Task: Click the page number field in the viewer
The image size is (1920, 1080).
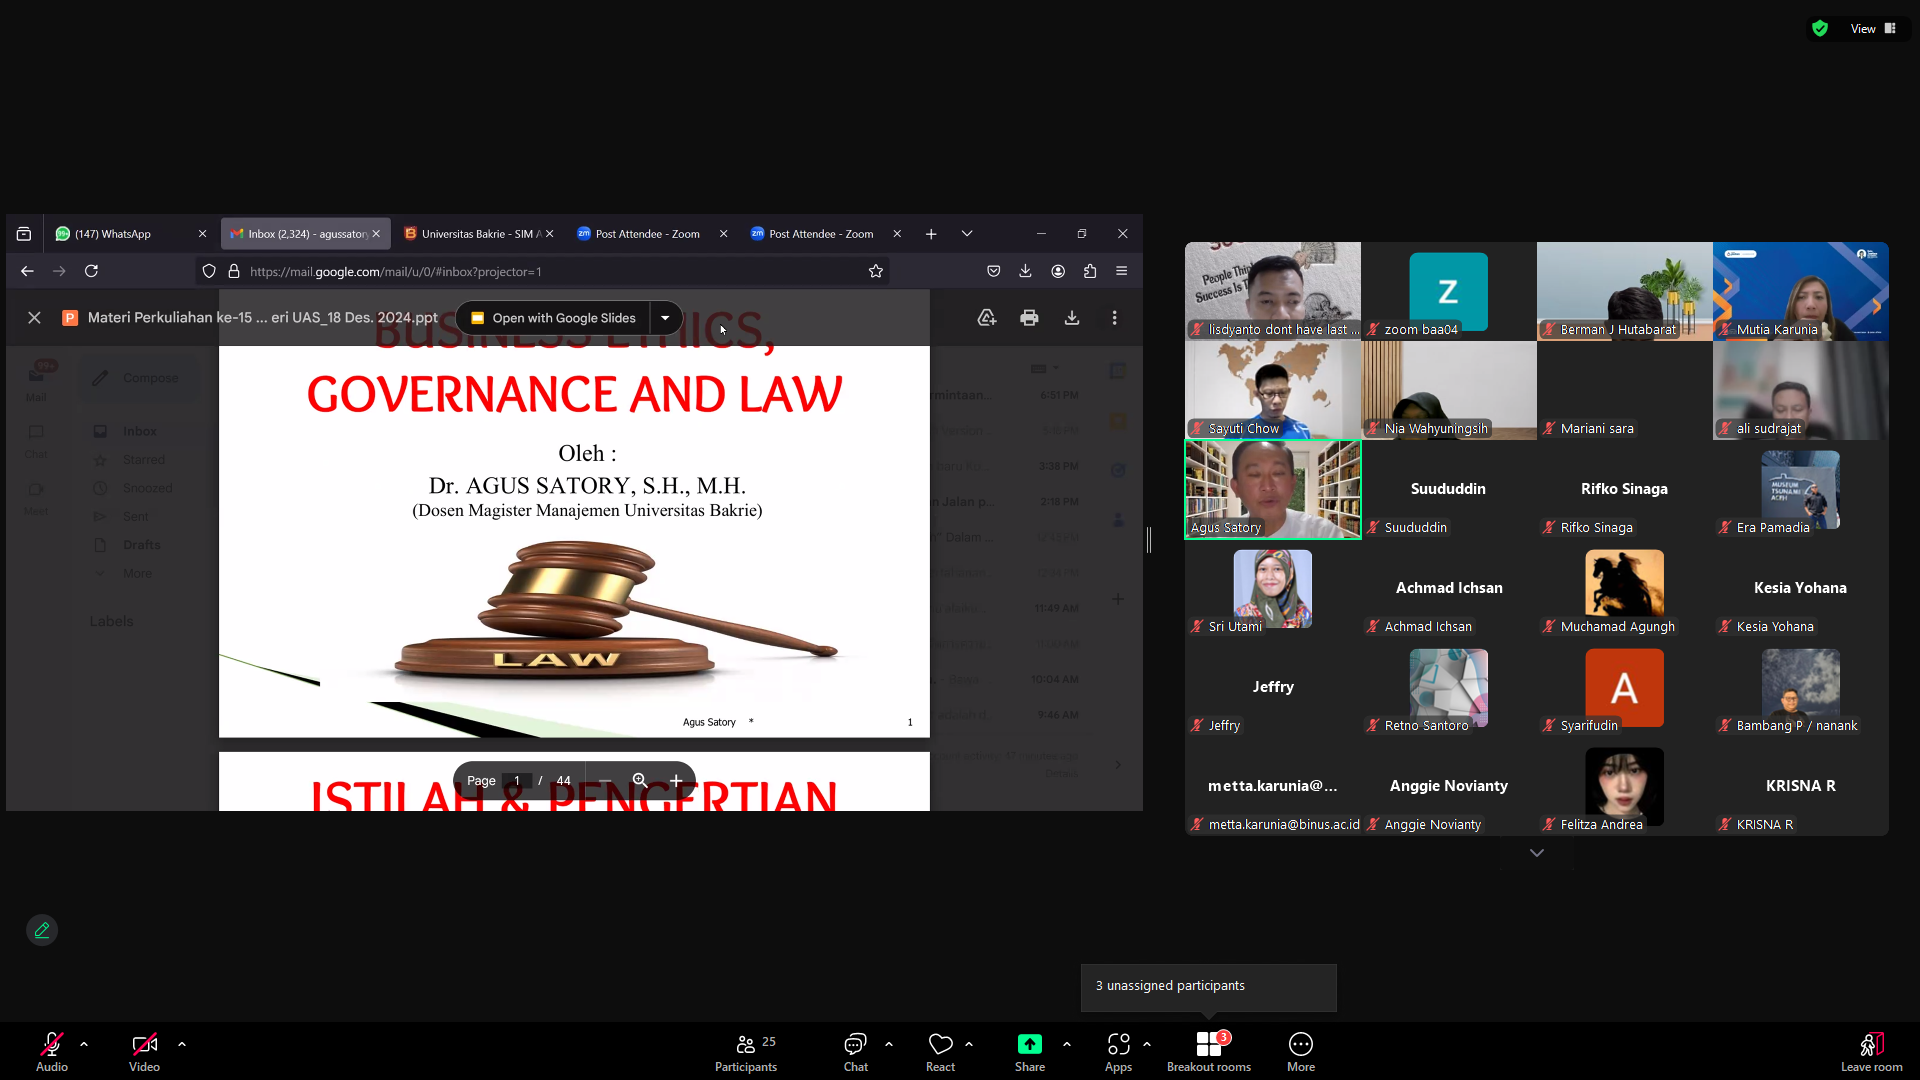Action: [517, 781]
